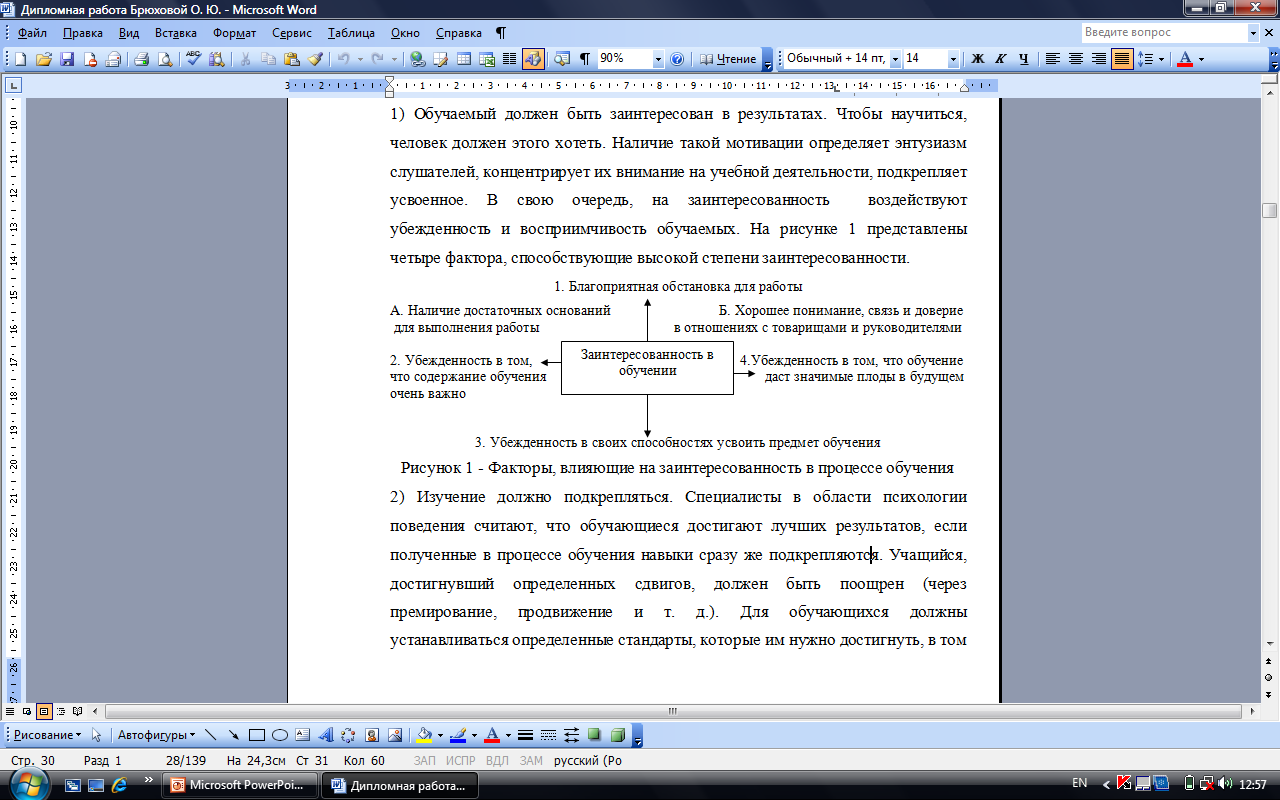Insert an Excel worksheet
The image size is (1280, 800).
click(x=487, y=59)
